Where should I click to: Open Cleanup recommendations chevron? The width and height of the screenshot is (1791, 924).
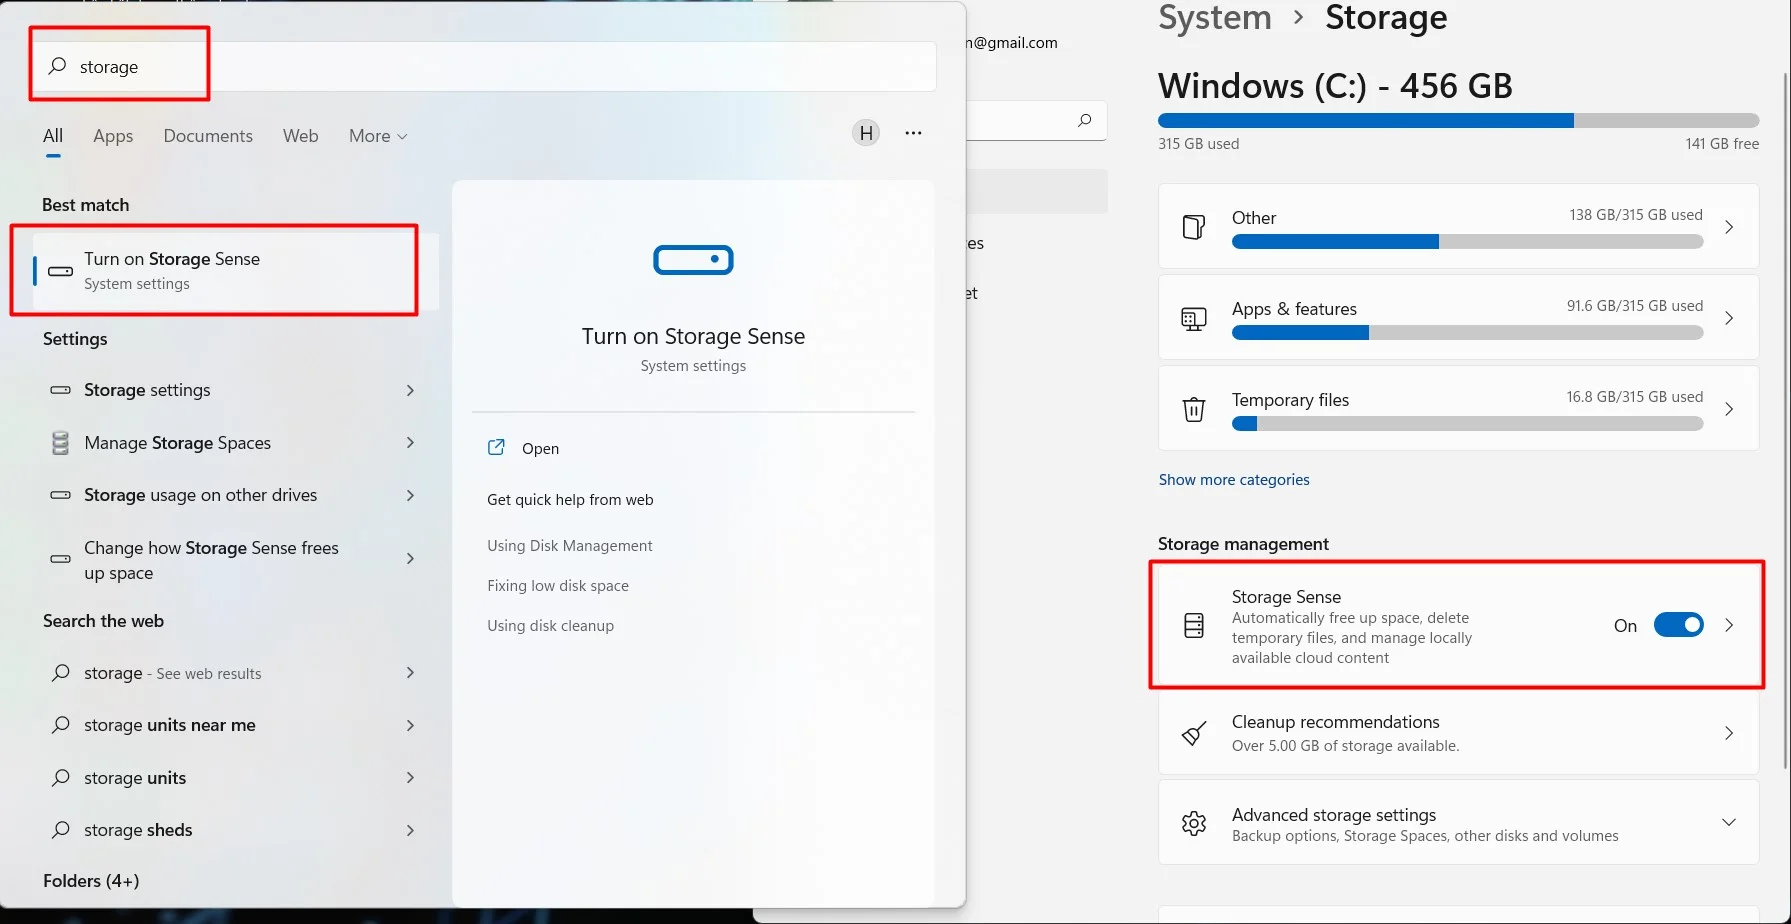point(1729,733)
